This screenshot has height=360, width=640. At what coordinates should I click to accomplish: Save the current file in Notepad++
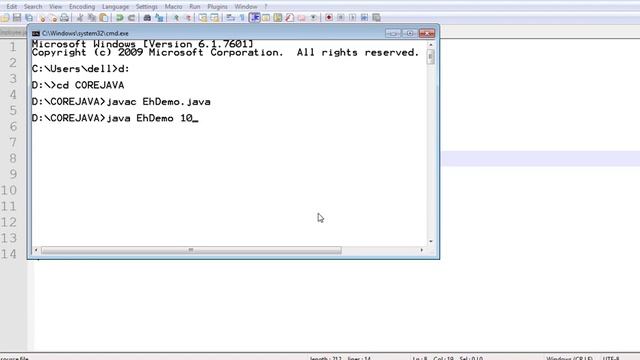coord(17,18)
